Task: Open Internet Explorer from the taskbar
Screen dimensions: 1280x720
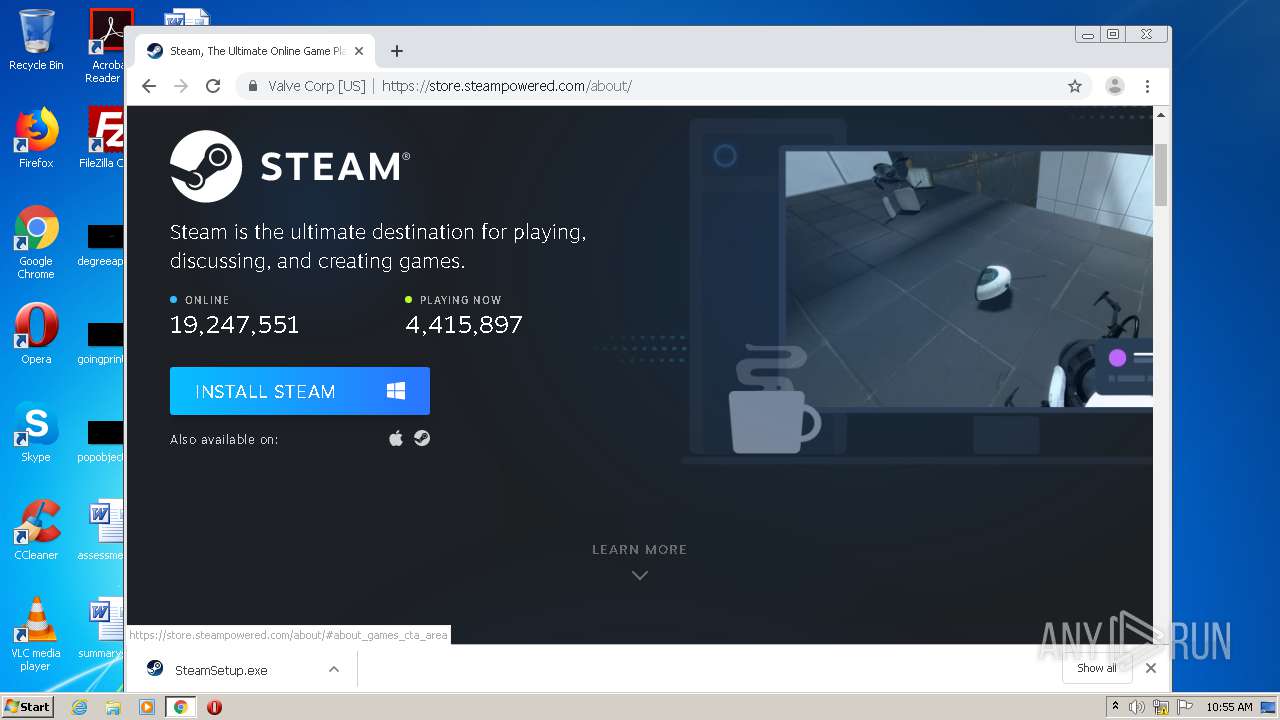Action: point(79,707)
